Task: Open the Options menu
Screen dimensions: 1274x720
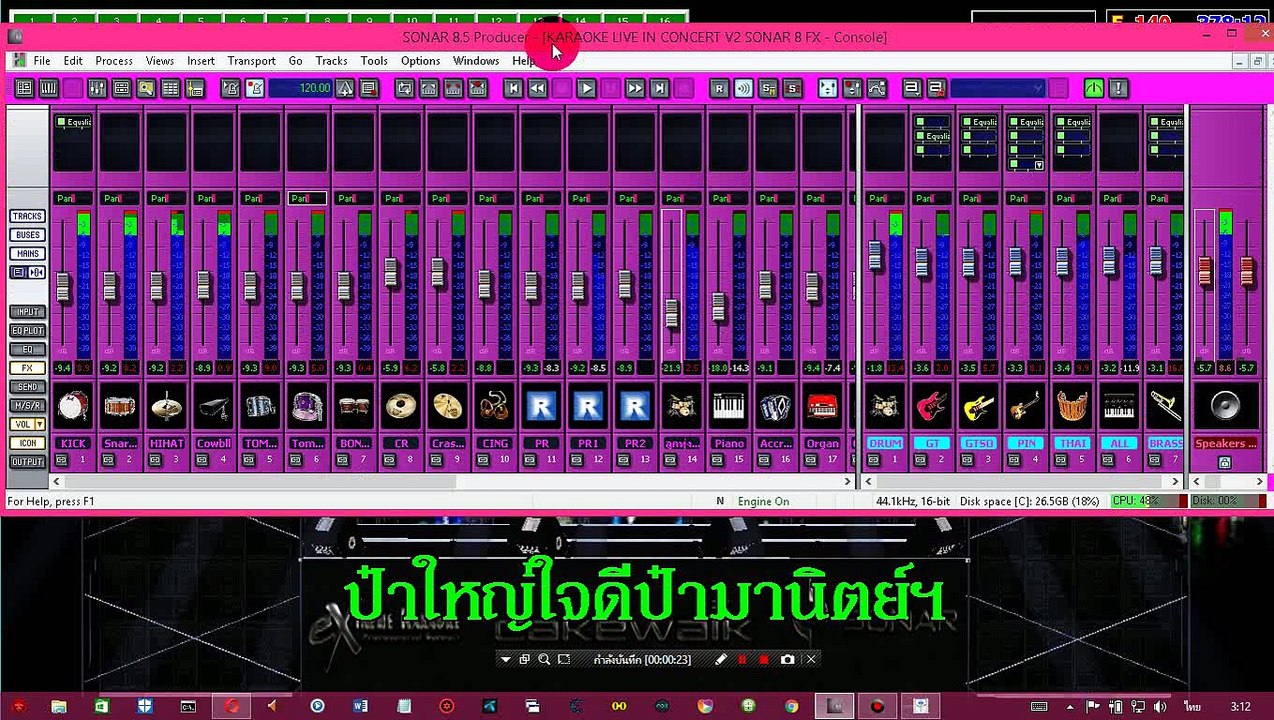Action: point(420,61)
